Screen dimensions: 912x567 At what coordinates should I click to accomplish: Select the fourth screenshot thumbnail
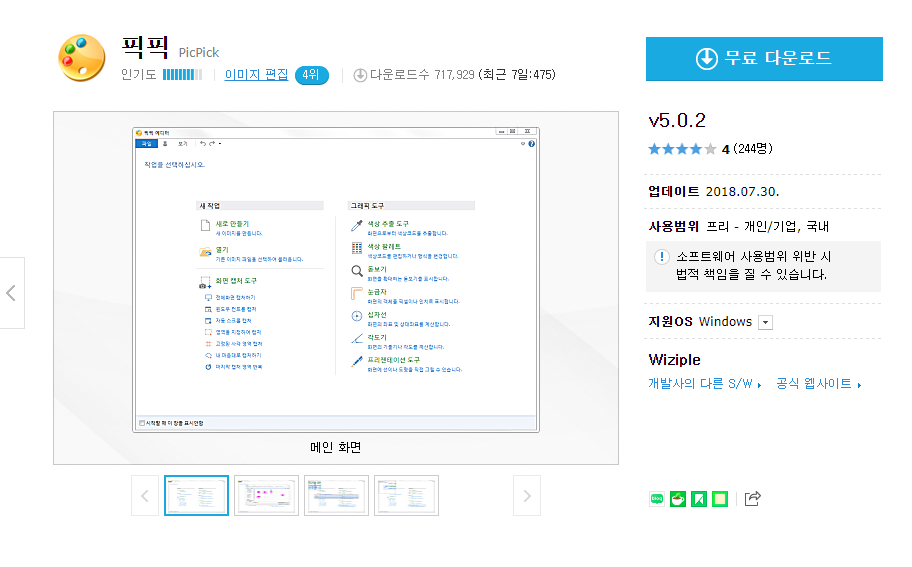406,495
